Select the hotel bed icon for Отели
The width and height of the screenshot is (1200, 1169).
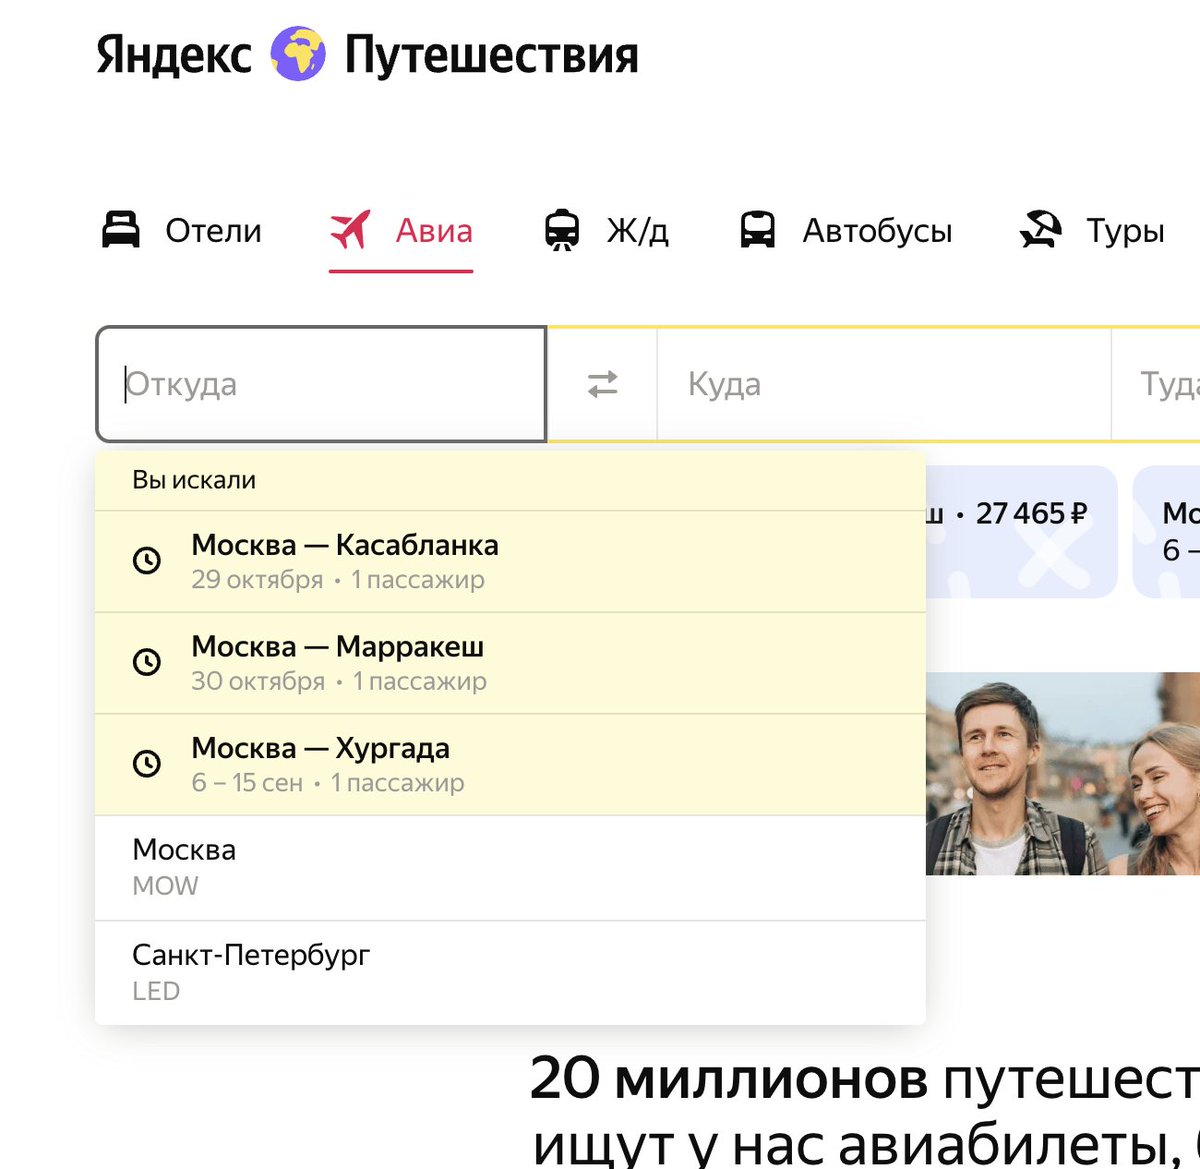pyautogui.click(x=124, y=230)
